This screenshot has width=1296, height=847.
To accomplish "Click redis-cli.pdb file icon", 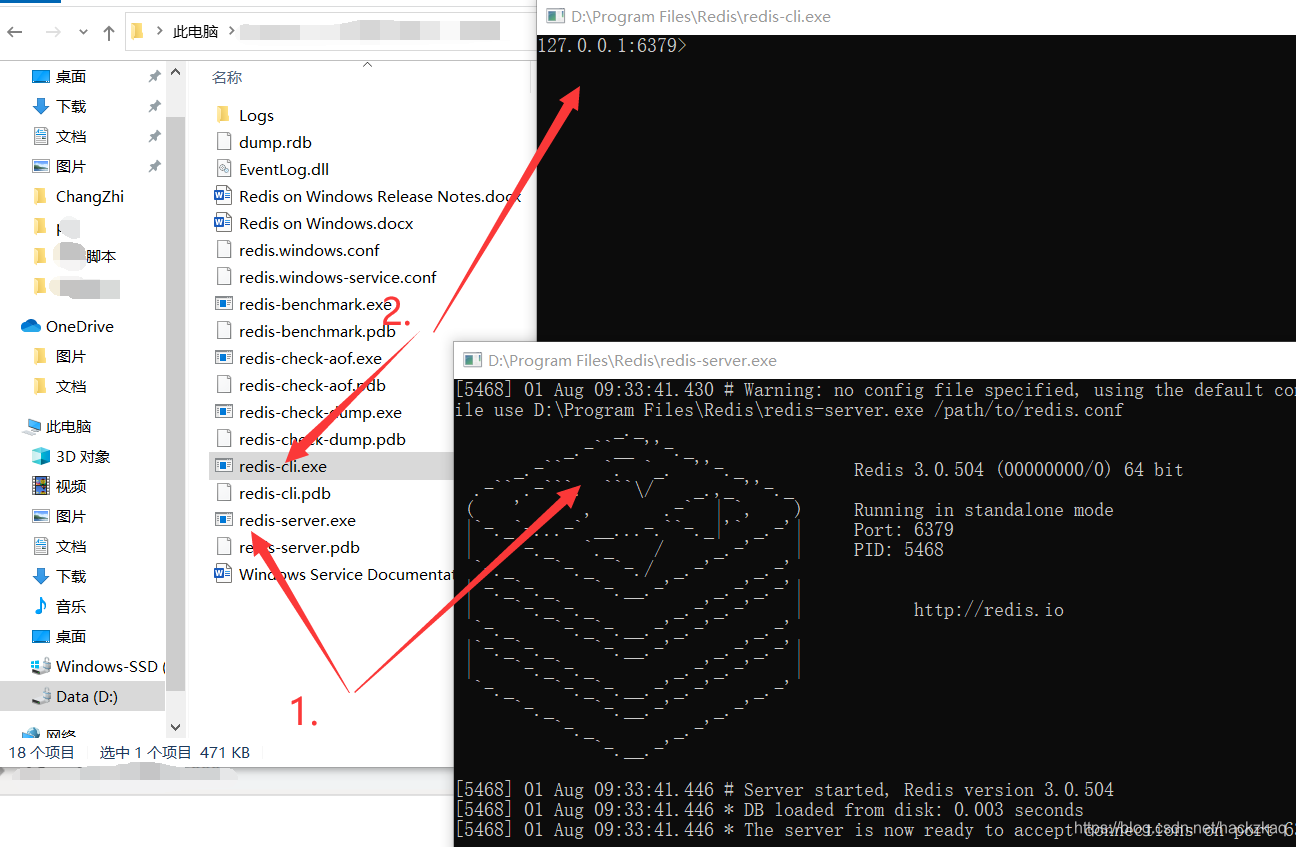I will [x=224, y=493].
